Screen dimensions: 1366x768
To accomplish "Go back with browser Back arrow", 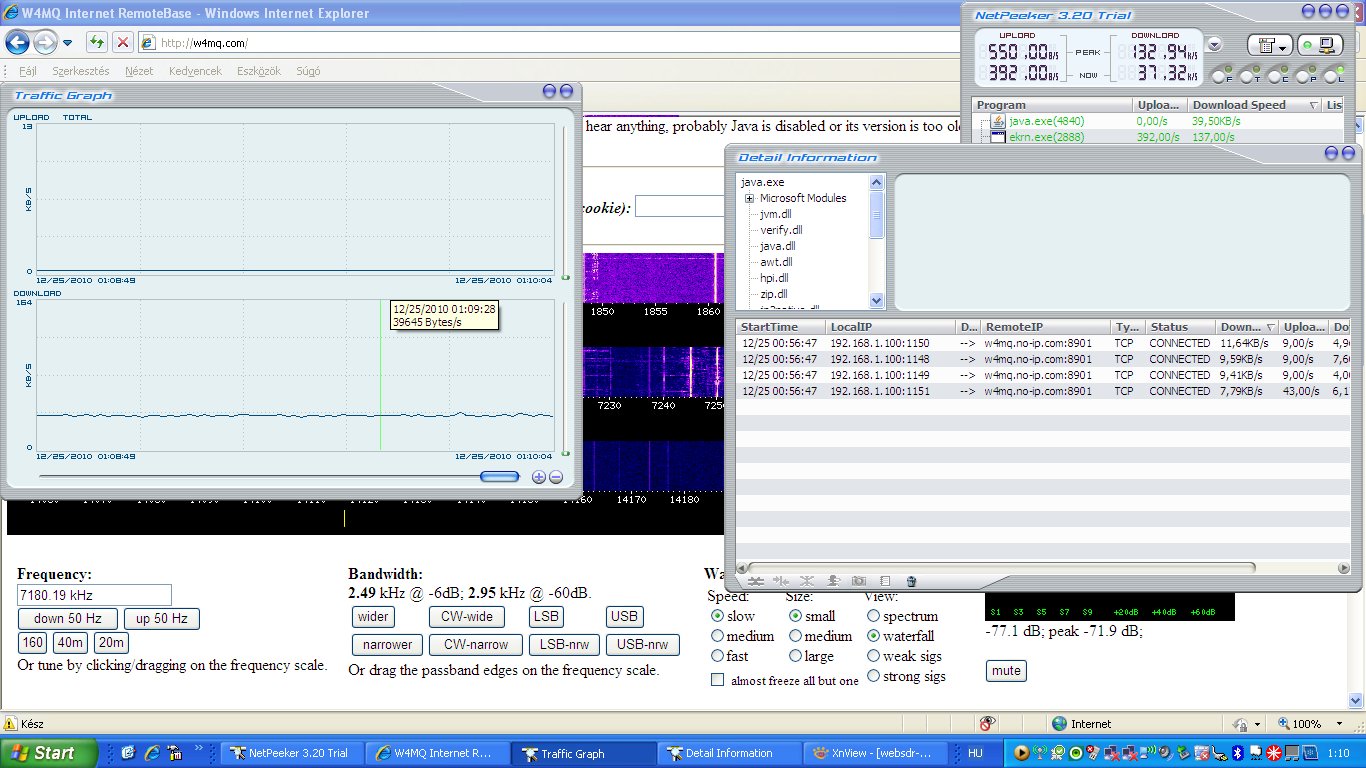I will click(17, 42).
